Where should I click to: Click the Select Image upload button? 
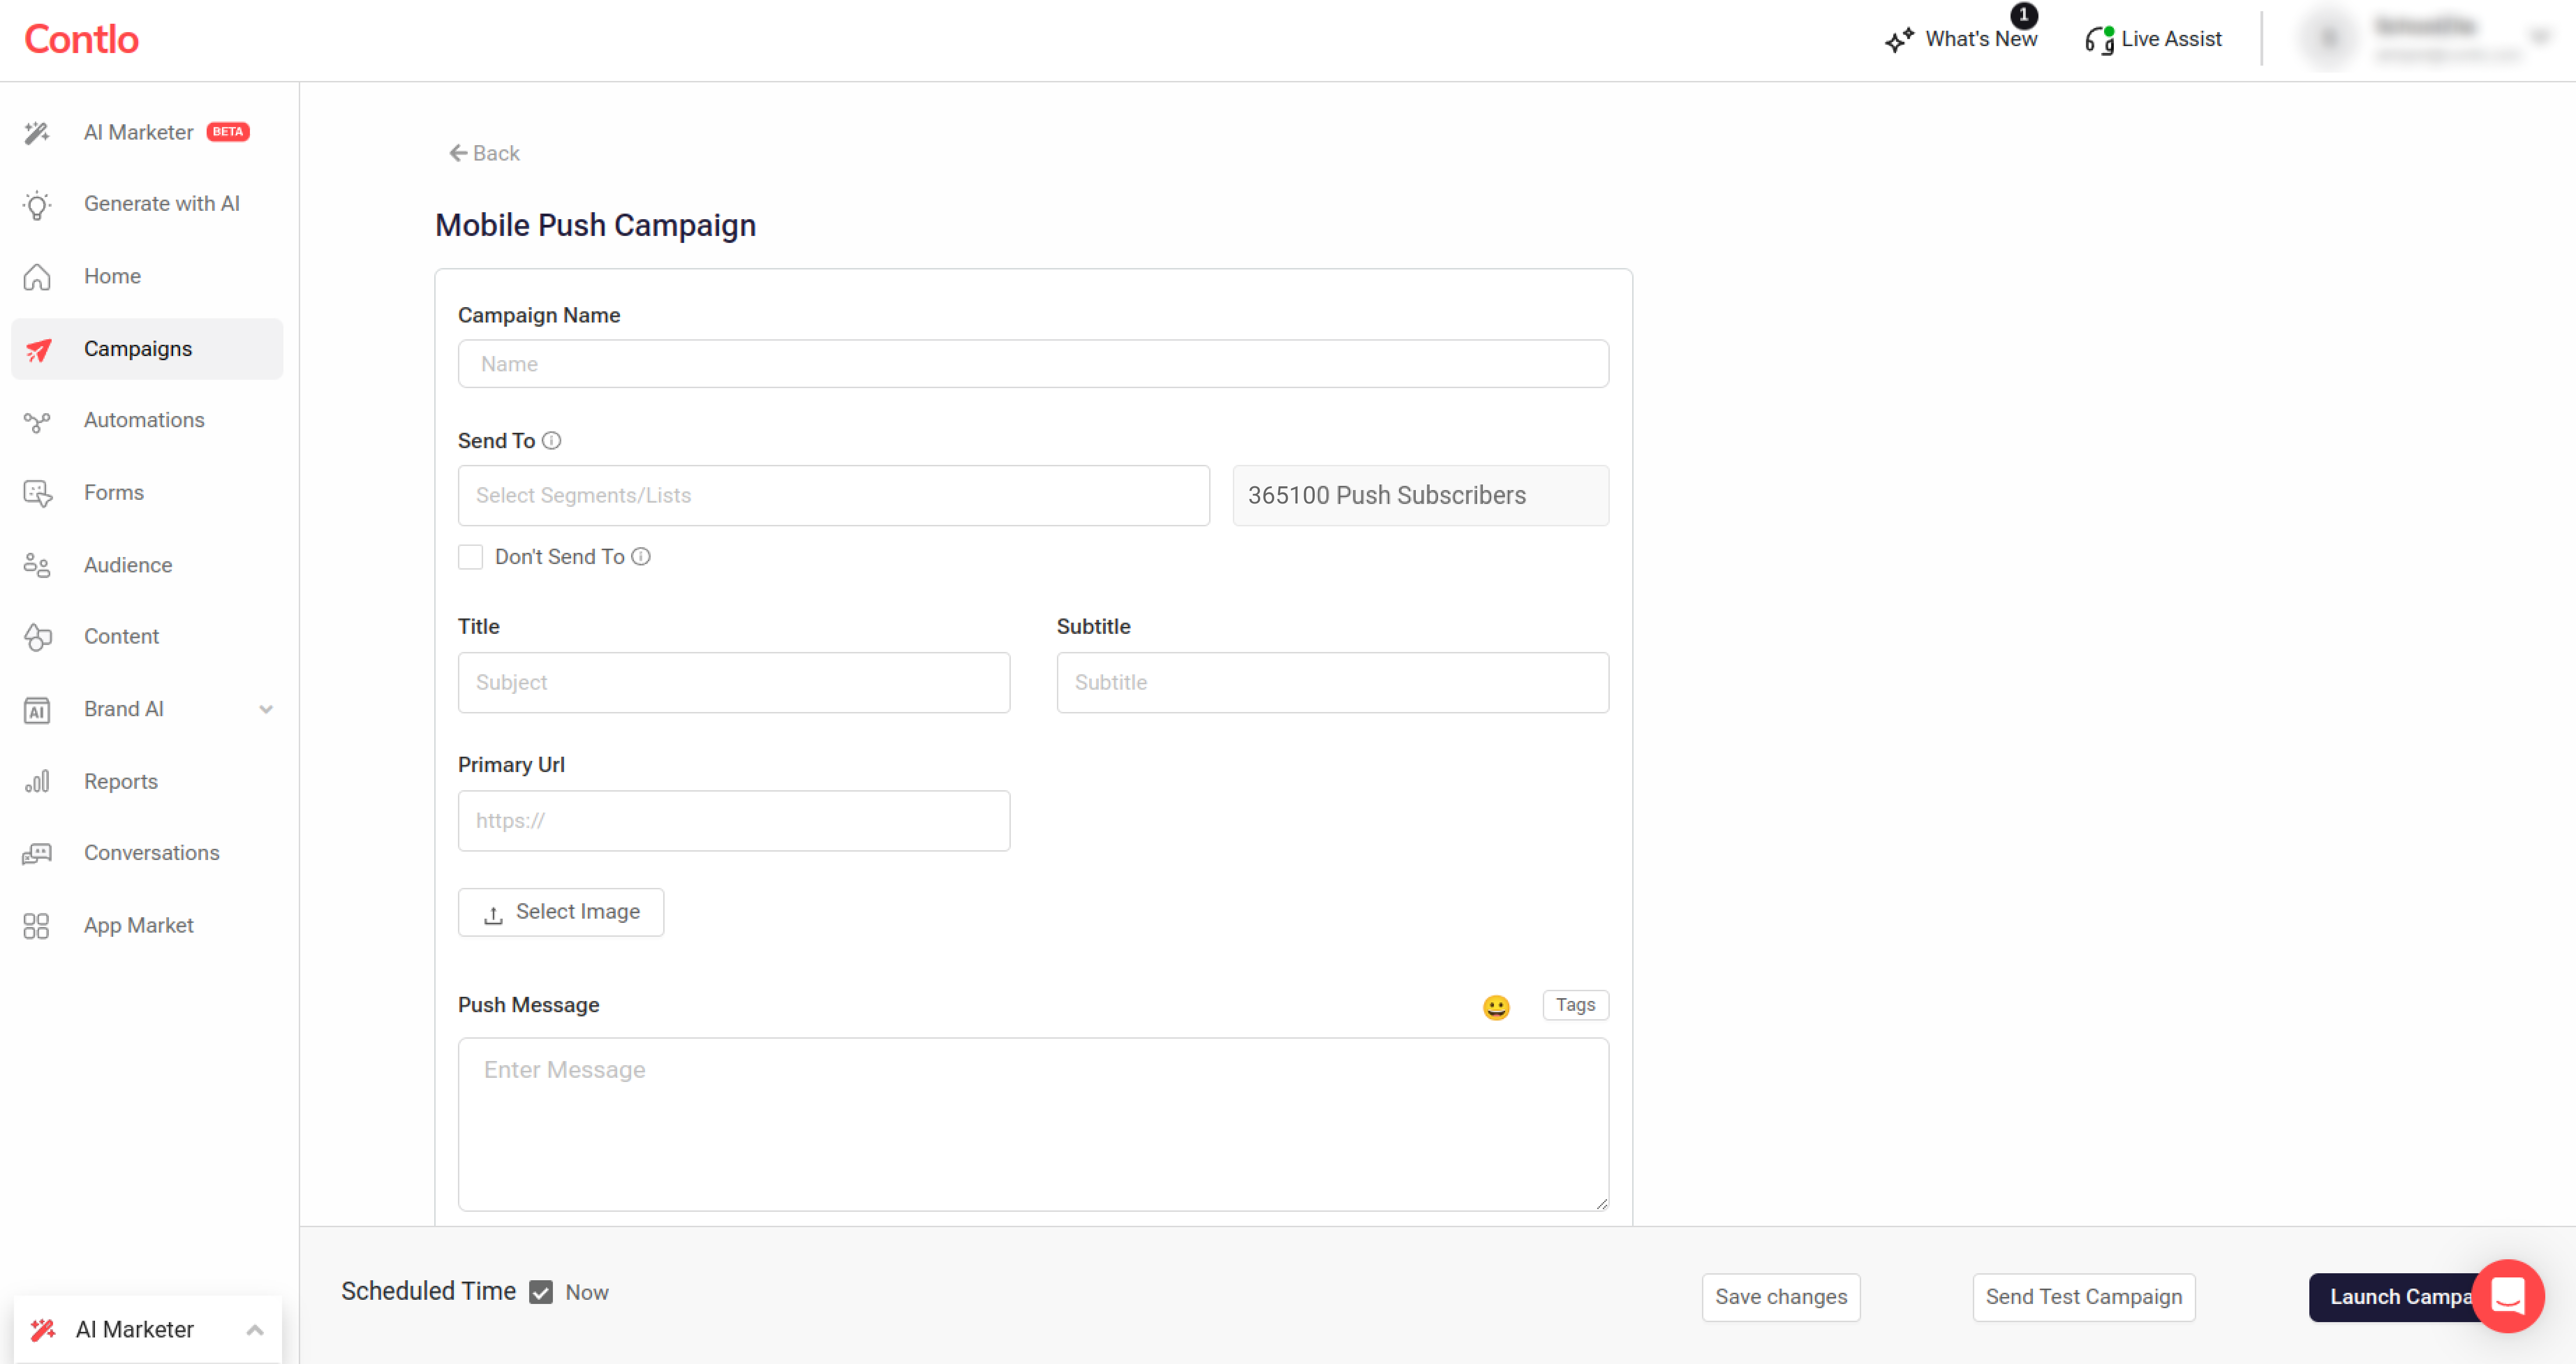point(561,912)
